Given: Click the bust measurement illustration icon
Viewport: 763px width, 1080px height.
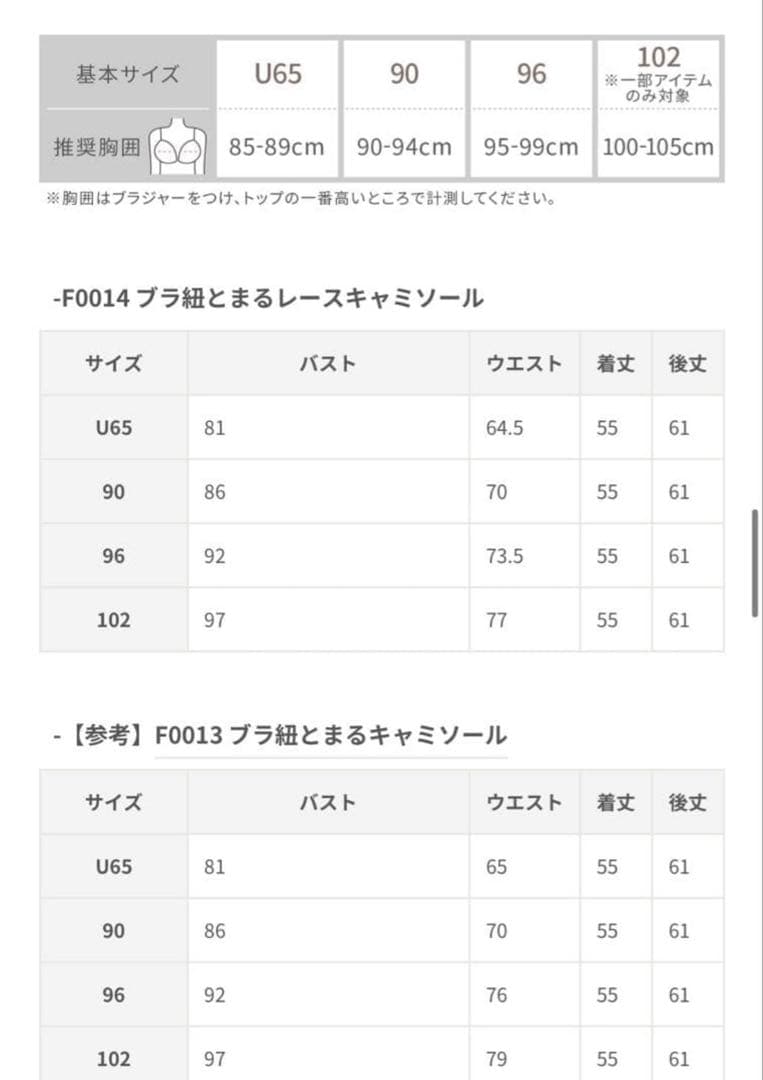Looking at the screenshot, I should pyautogui.click(x=177, y=148).
